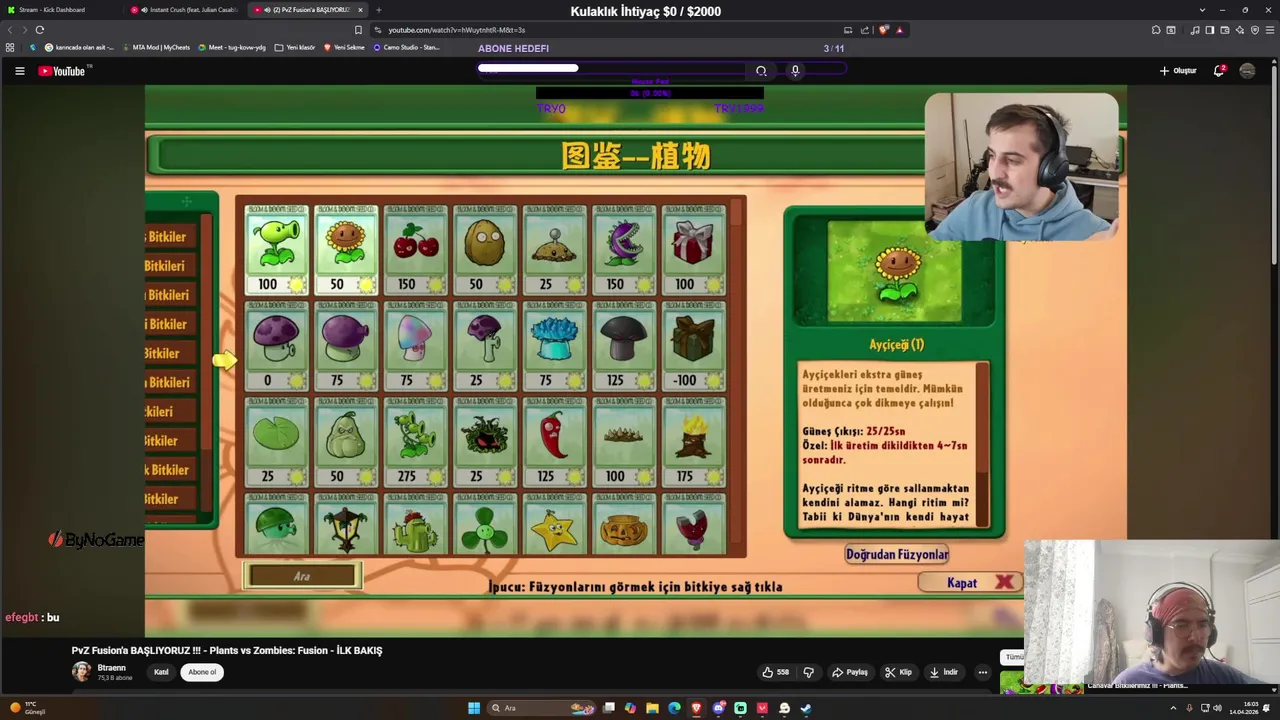This screenshot has width=1280, height=720.
Task: Select the Pumpkin plant card
Action: point(624,524)
